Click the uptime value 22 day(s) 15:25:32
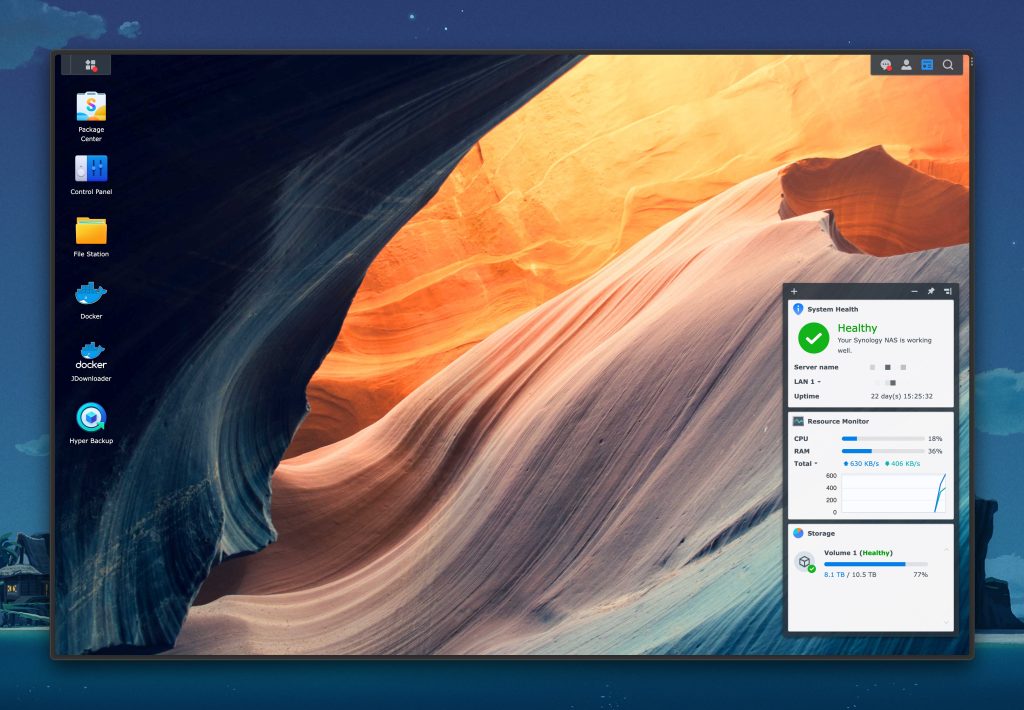1024x710 pixels. pos(901,396)
